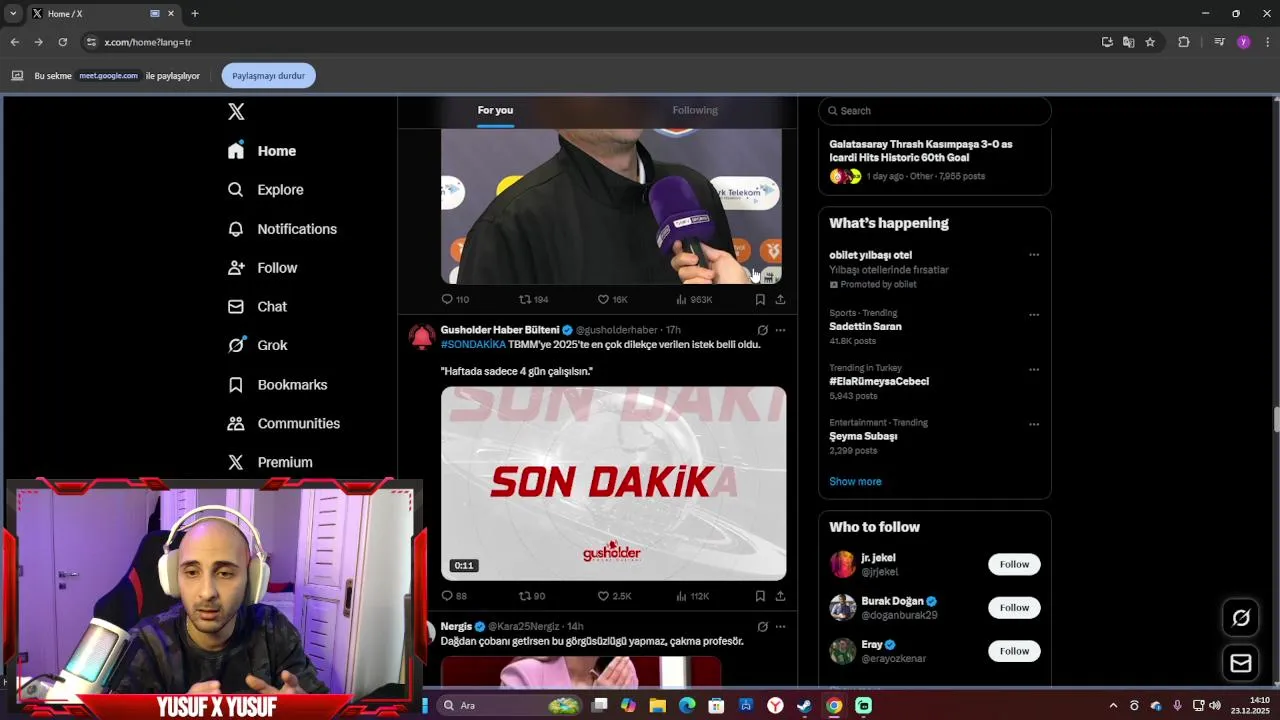Bookmark the post with 963K views
This screenshot has height=720, width=1280.
pyautogui.click(x=760, y=300)
